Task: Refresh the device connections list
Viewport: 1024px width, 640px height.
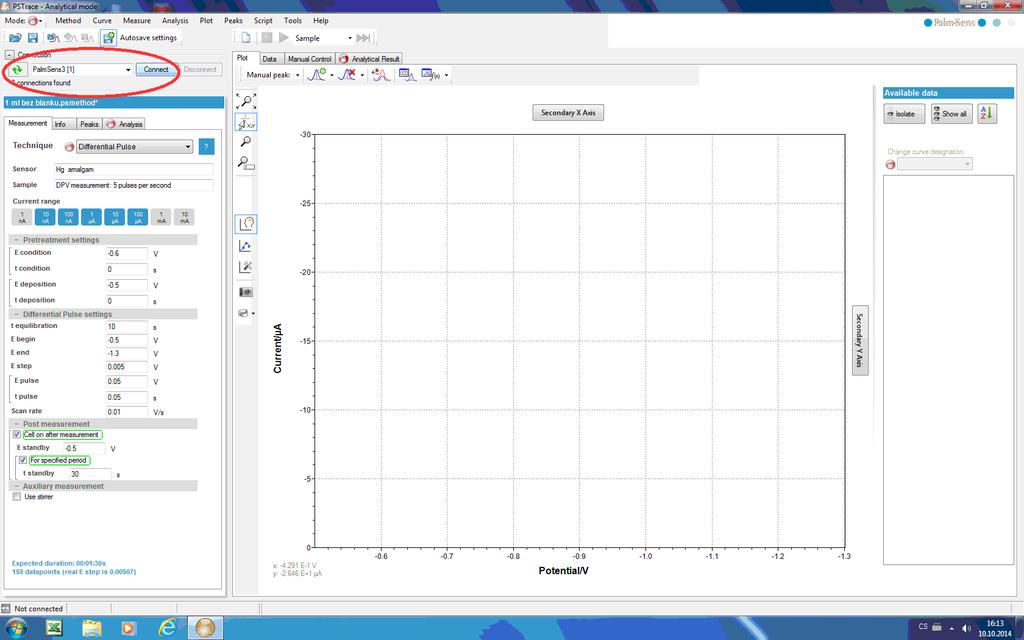Action: (x=17, y=69)
